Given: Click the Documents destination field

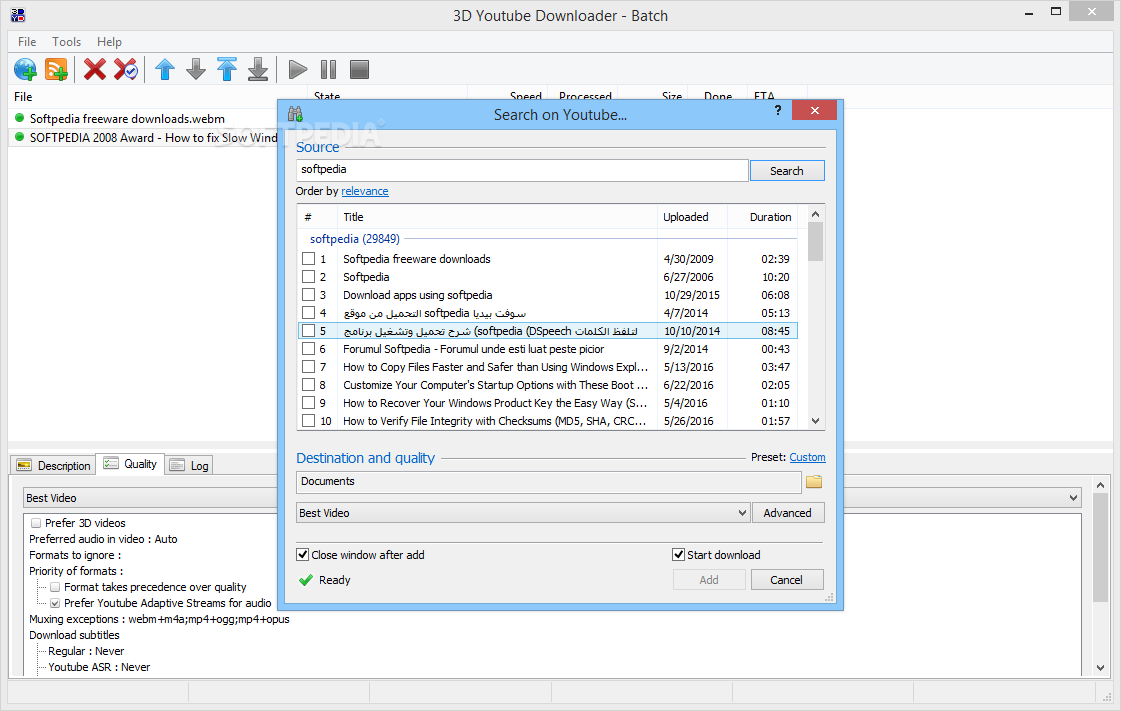Looking at the screenshot, I should pyautogui.click(x=548, y=482).
